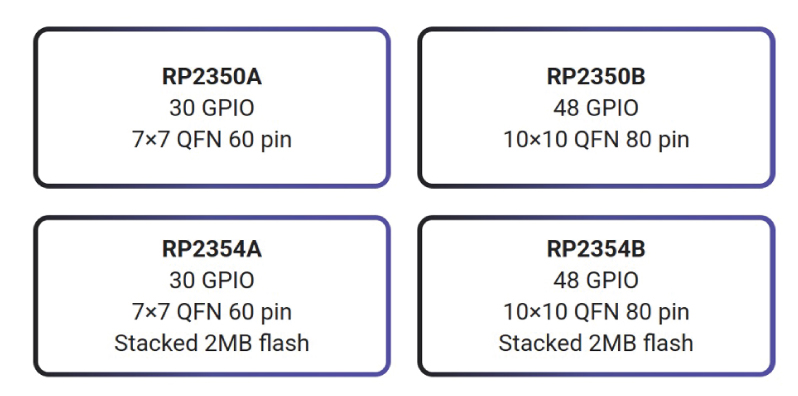
Task: Click "30 GPIO" under RP2350A
Action: click(212, 108)
